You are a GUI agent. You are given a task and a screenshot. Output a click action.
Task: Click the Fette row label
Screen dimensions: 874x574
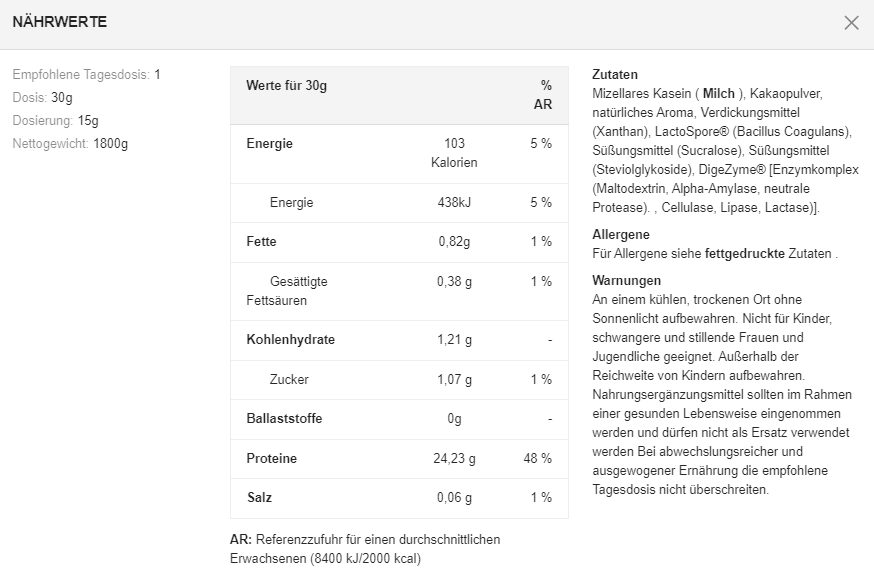pos(261,242)
